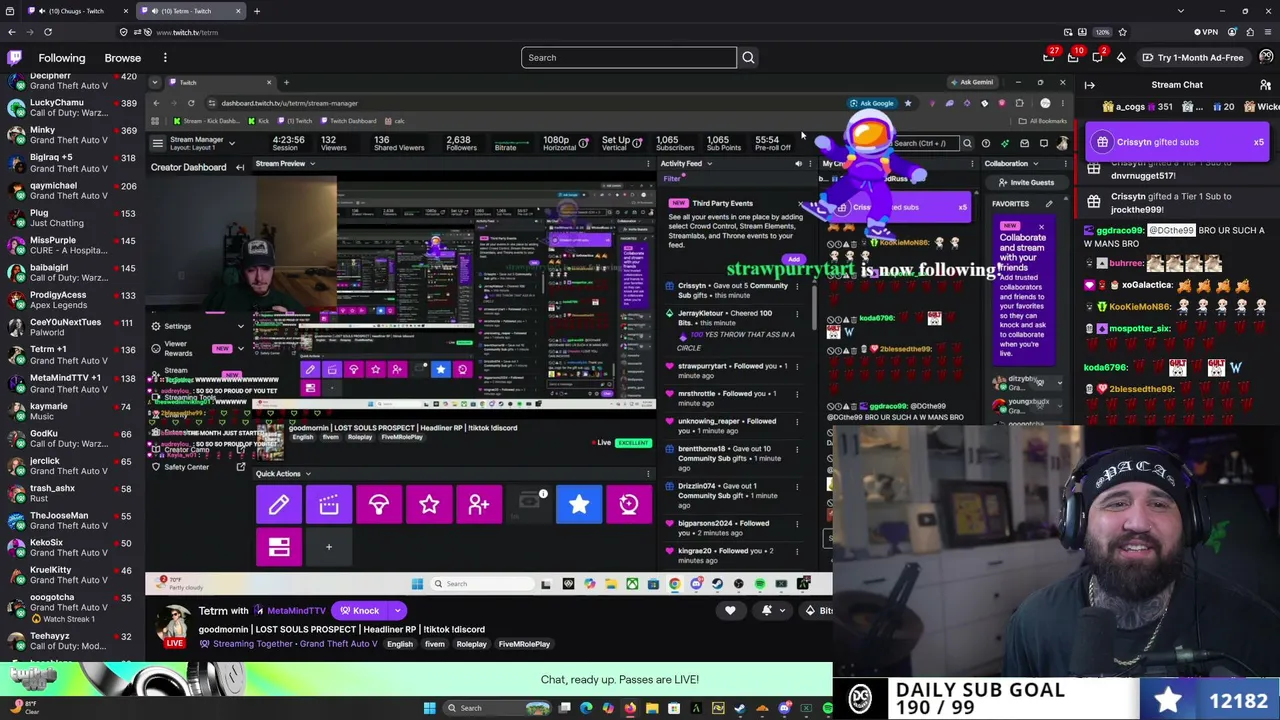Open the Start Raid parachute quick action

click(379, 505)
